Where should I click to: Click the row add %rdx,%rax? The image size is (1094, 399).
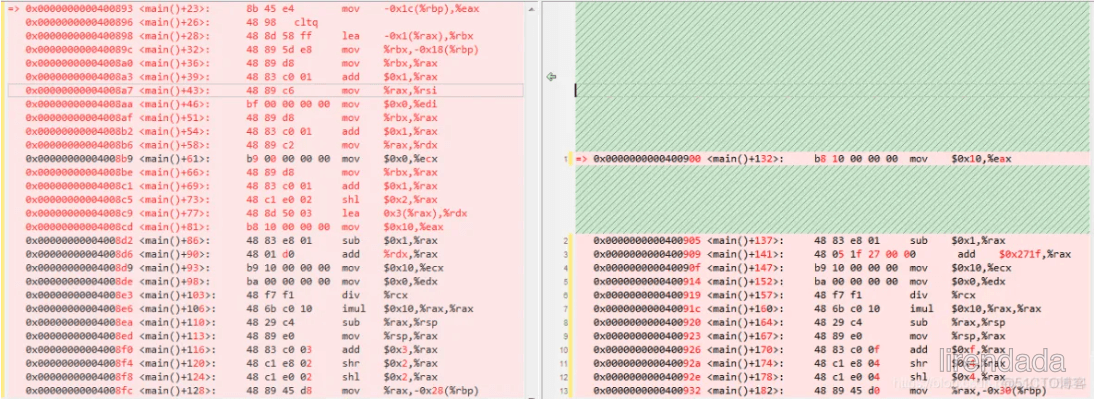265,254
